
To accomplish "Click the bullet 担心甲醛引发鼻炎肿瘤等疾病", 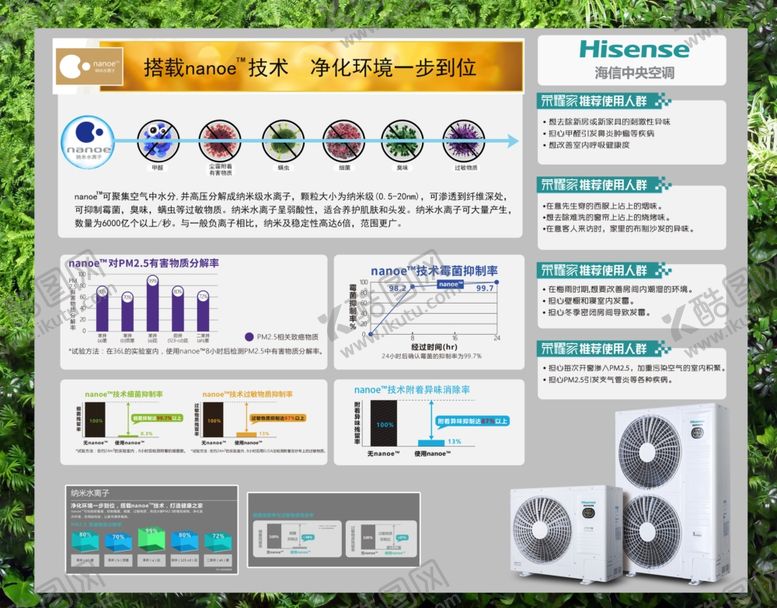I will click(x=598, y=133).
